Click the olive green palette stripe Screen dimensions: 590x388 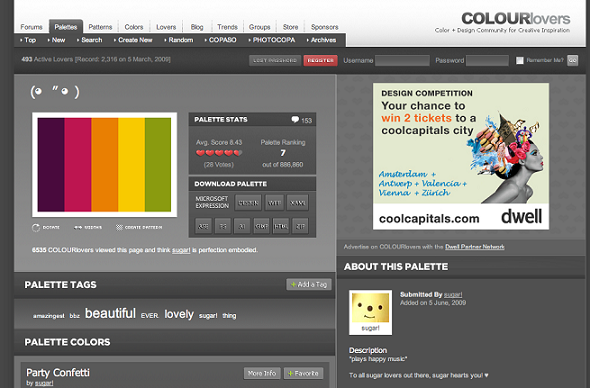coord(158,164)
